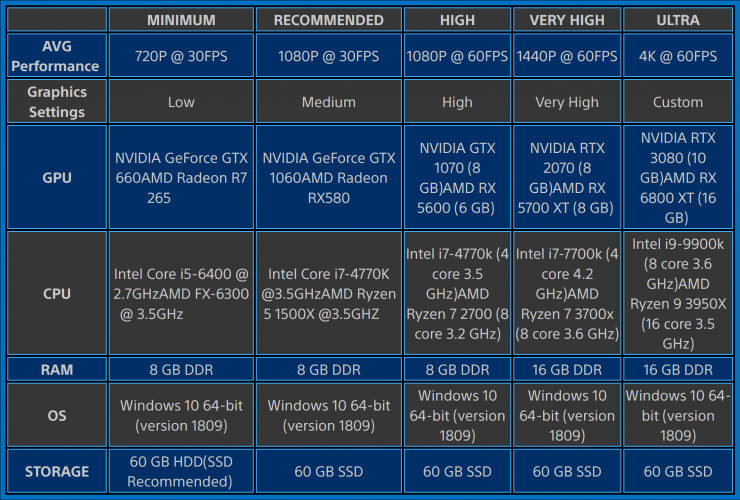
Task: Click the GTX 660 / Radeon R7 265 cell
Action: [181, 177]
